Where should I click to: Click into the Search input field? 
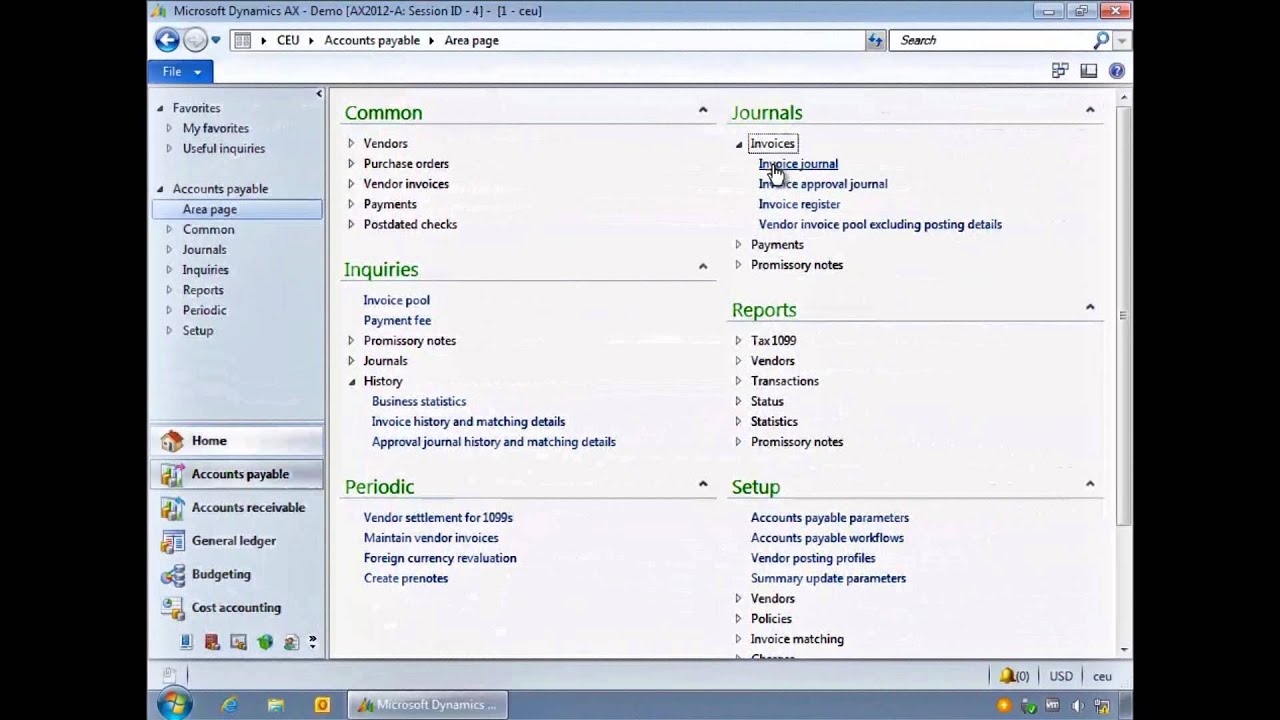(990, 40)
